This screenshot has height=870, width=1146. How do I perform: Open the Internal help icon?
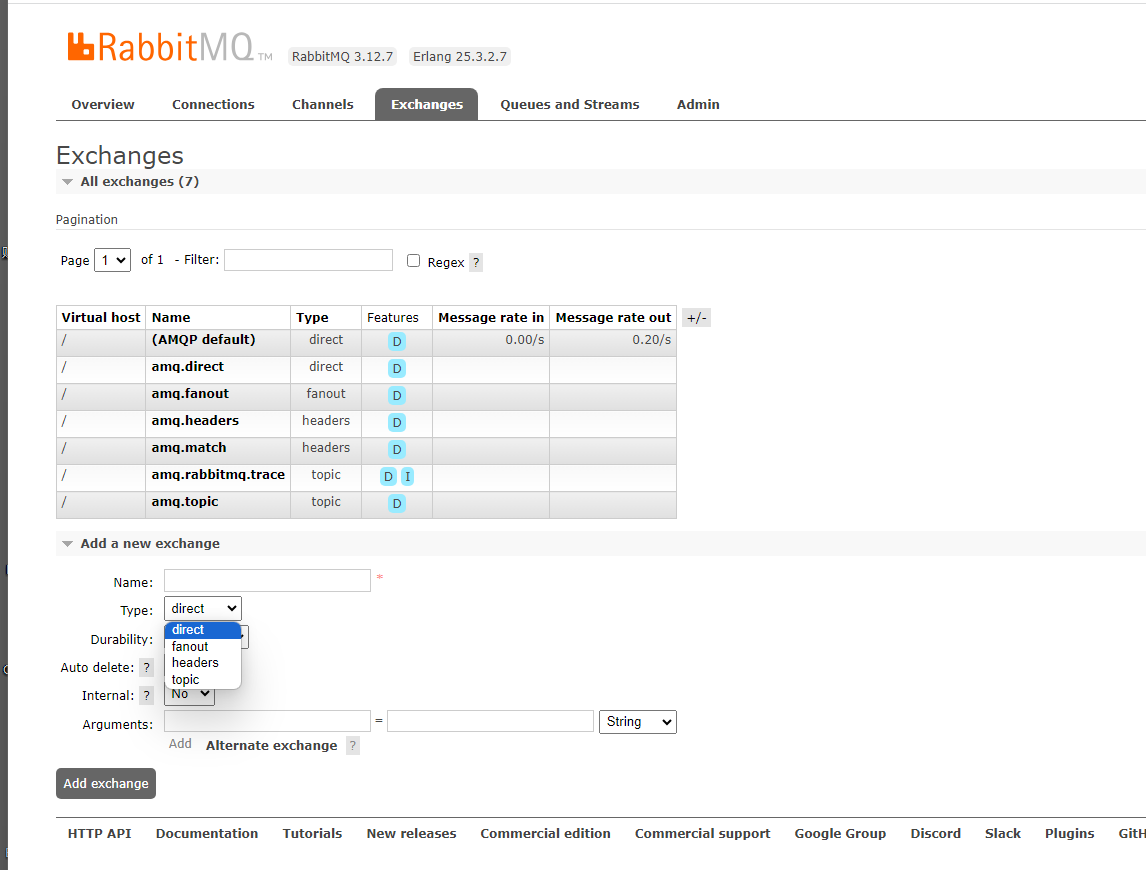(147, 695)
